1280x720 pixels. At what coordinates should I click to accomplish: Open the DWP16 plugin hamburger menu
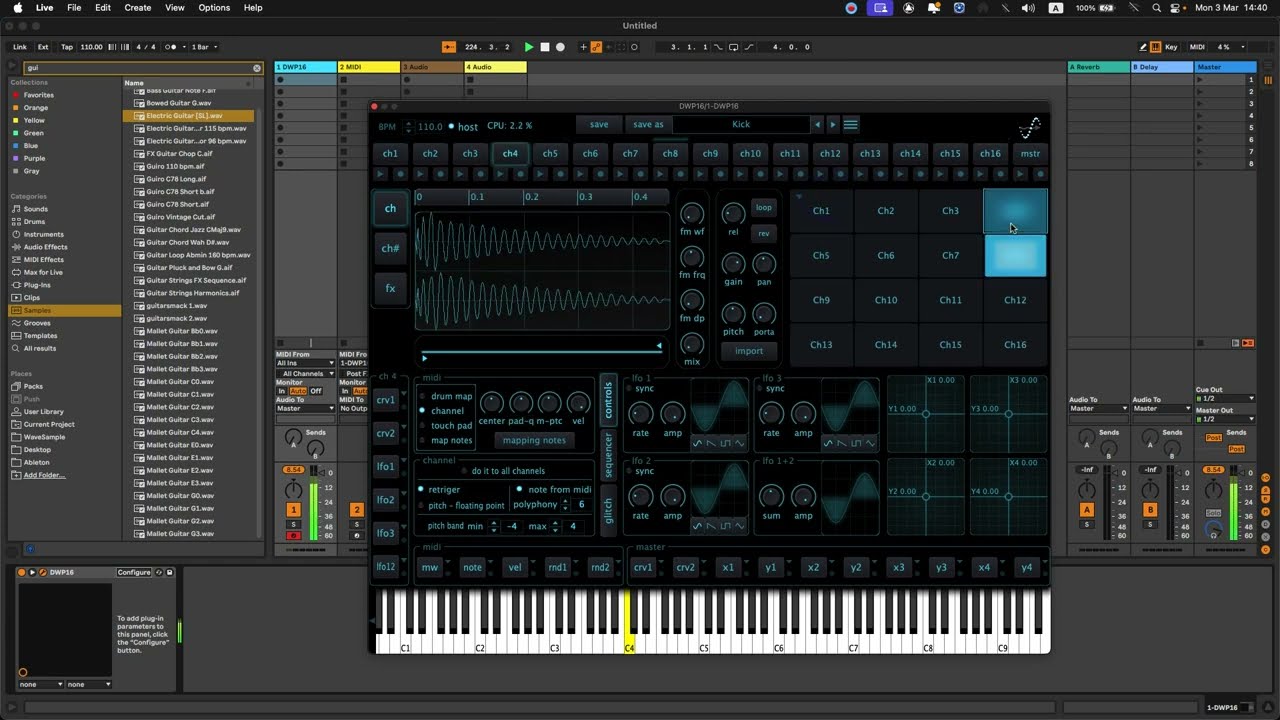[x=851, y=125]
